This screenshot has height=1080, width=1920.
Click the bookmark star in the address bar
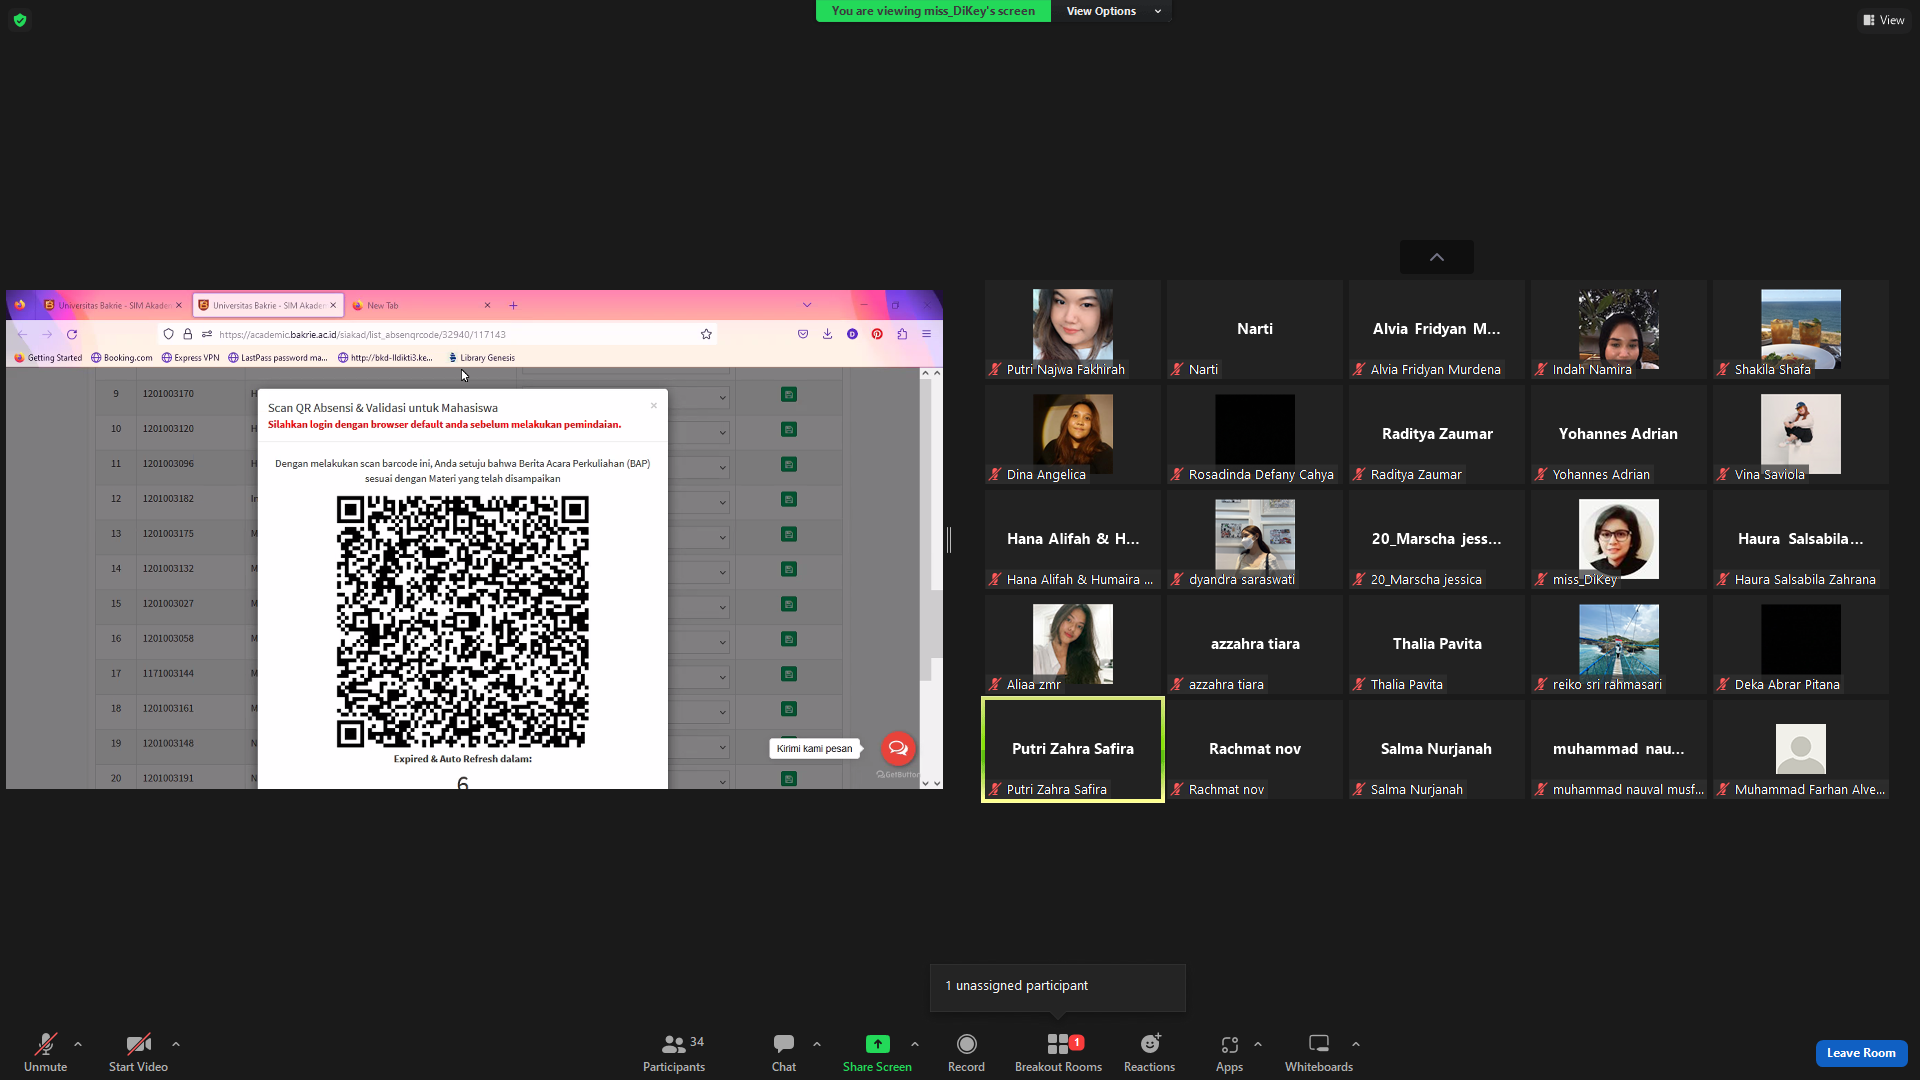(x=706, y=334)
